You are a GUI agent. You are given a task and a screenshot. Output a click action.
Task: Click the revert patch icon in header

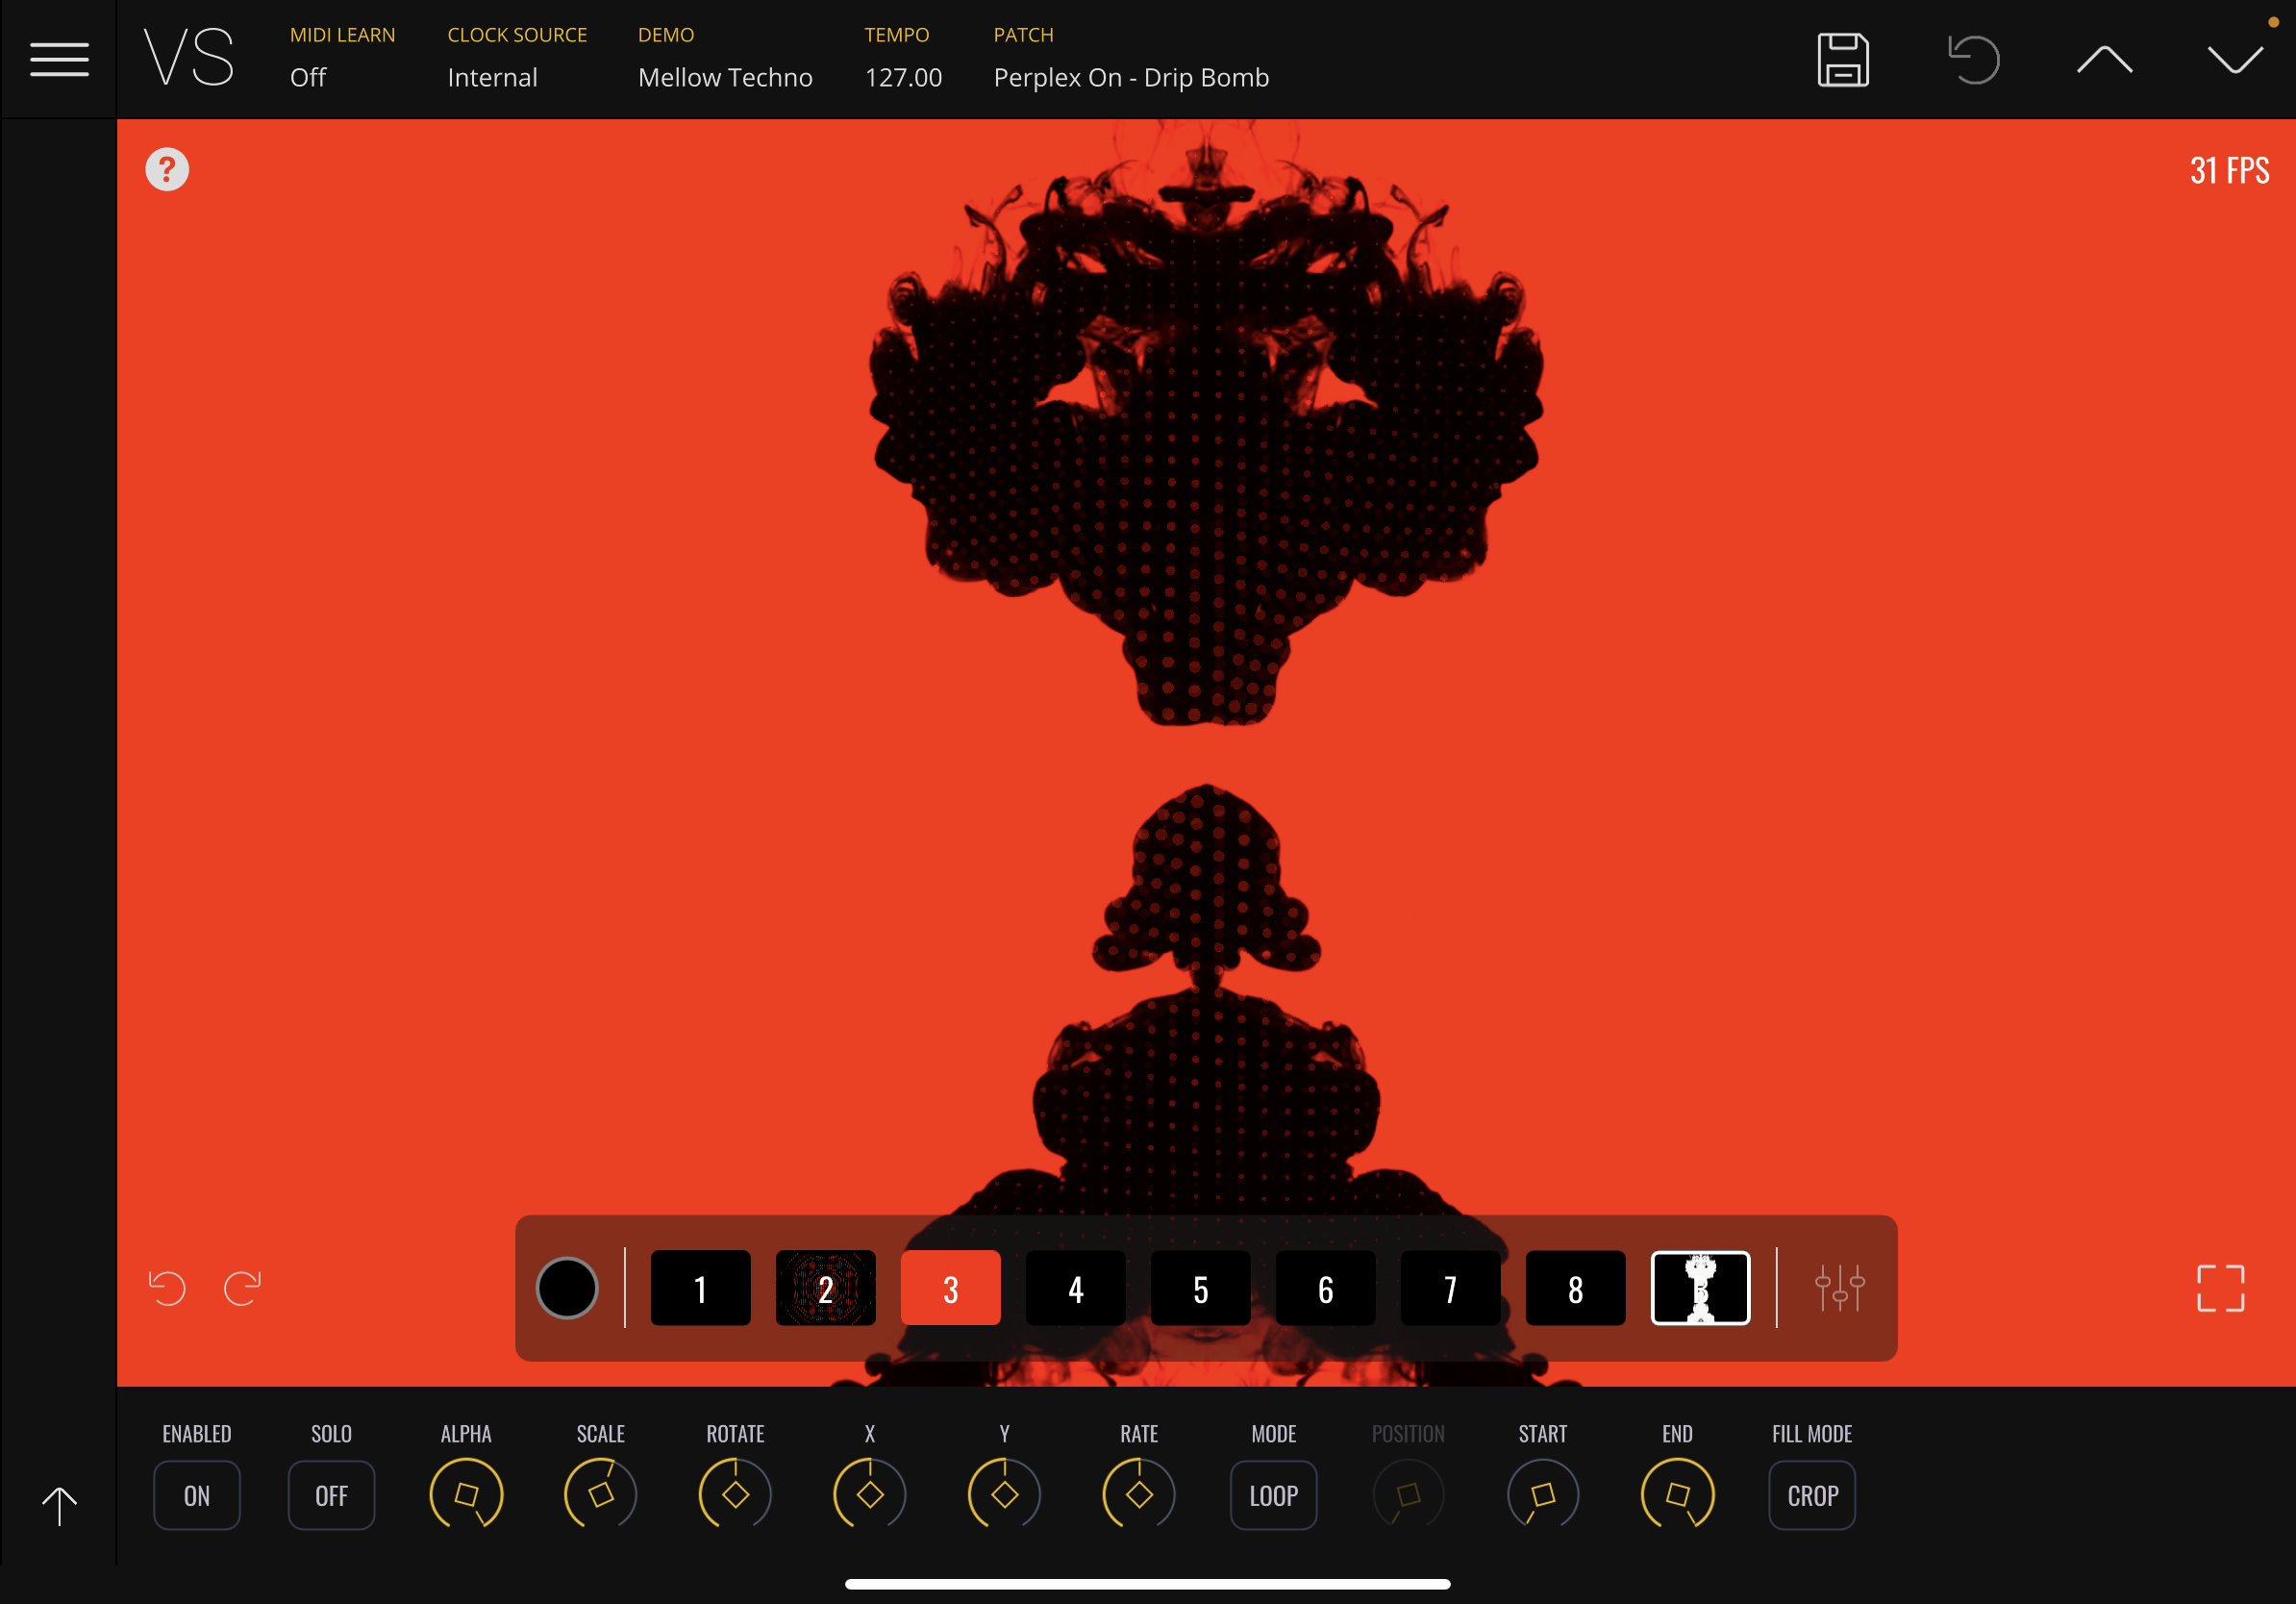tap(1973, 60)
